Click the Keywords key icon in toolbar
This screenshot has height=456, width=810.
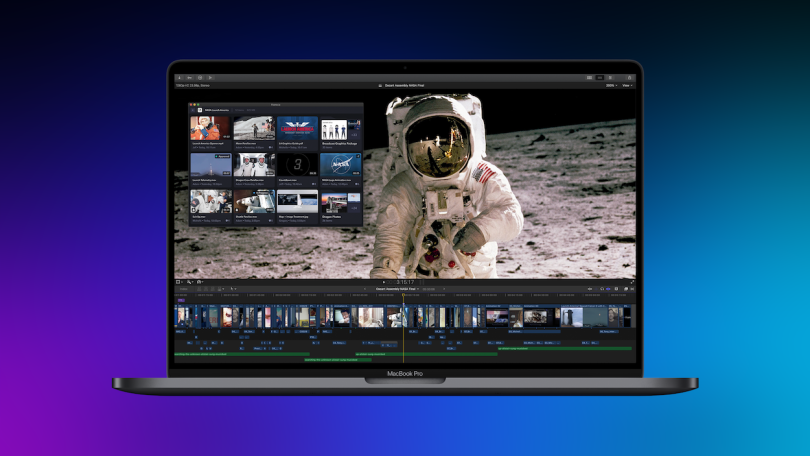(x=190, y=77)
